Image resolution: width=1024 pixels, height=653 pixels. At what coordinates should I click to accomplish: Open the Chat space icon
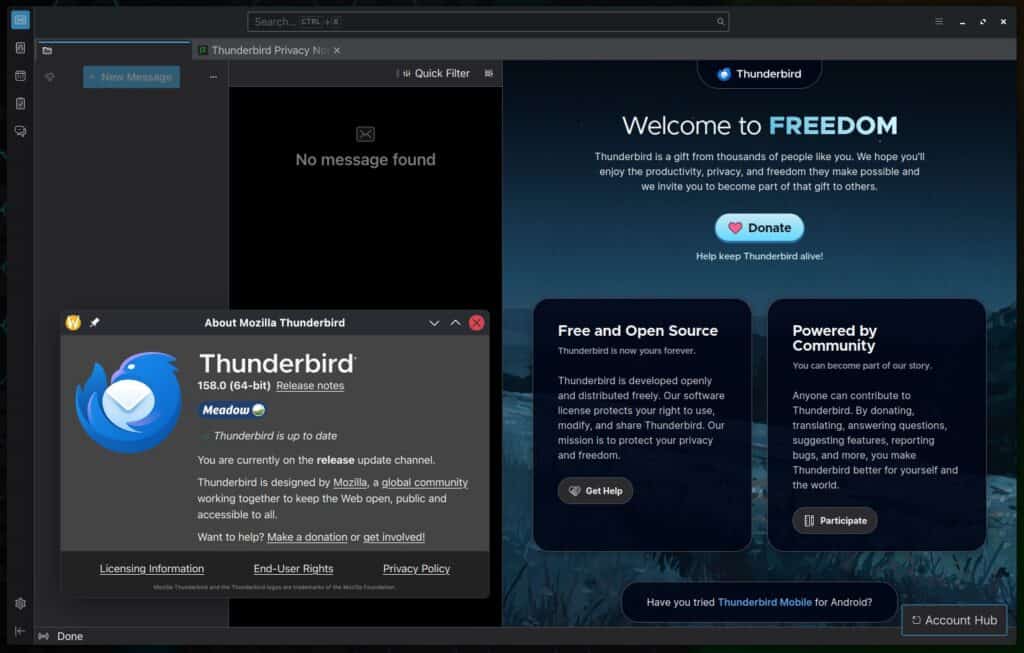(x=20, y=131)
